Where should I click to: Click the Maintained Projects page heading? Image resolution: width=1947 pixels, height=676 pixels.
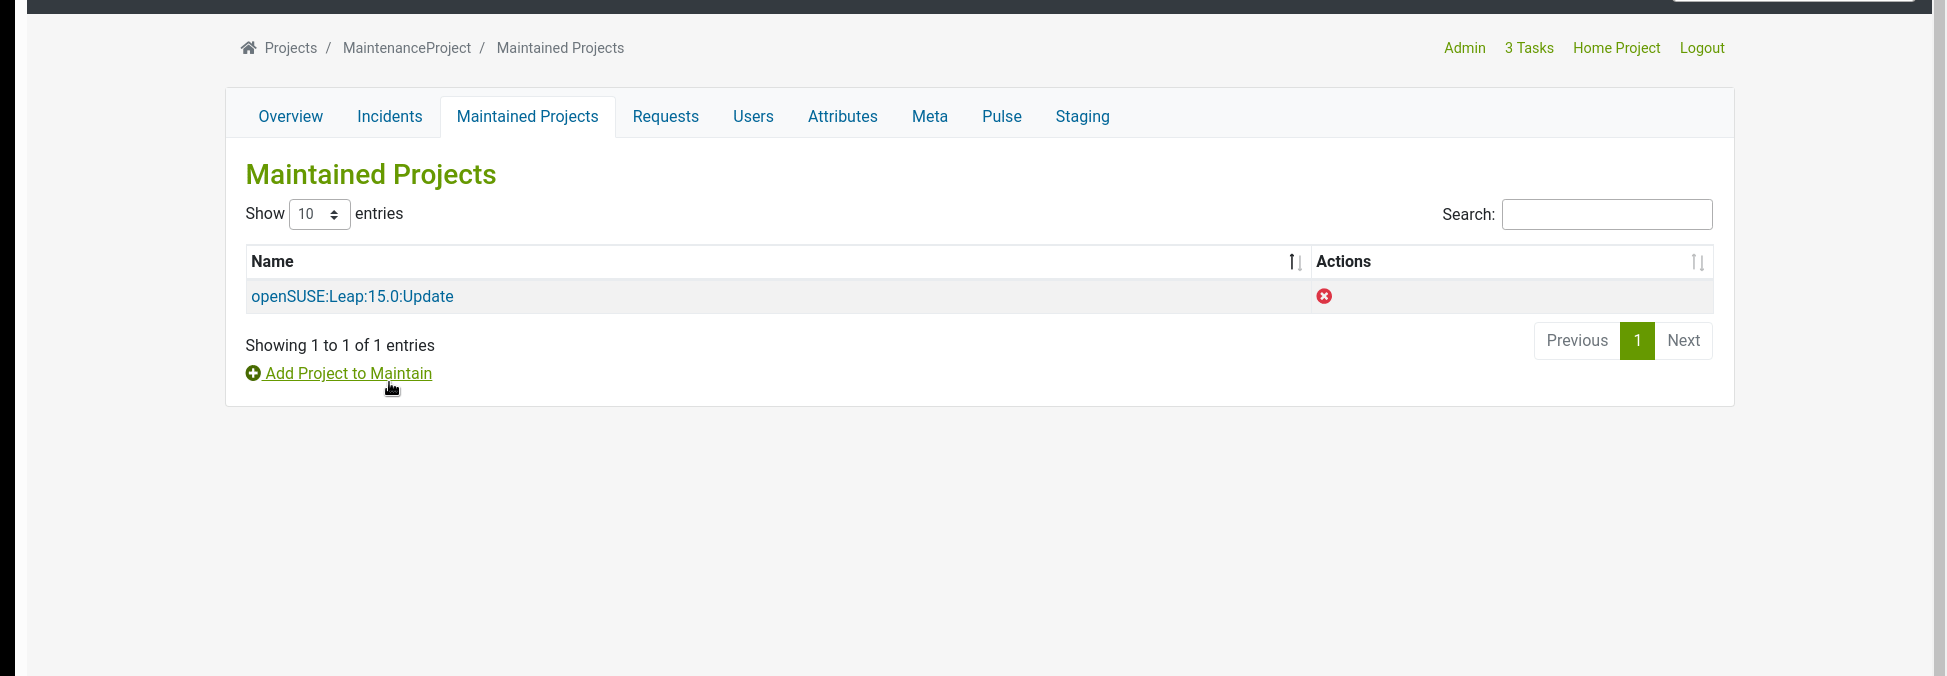tap(371, 174)
